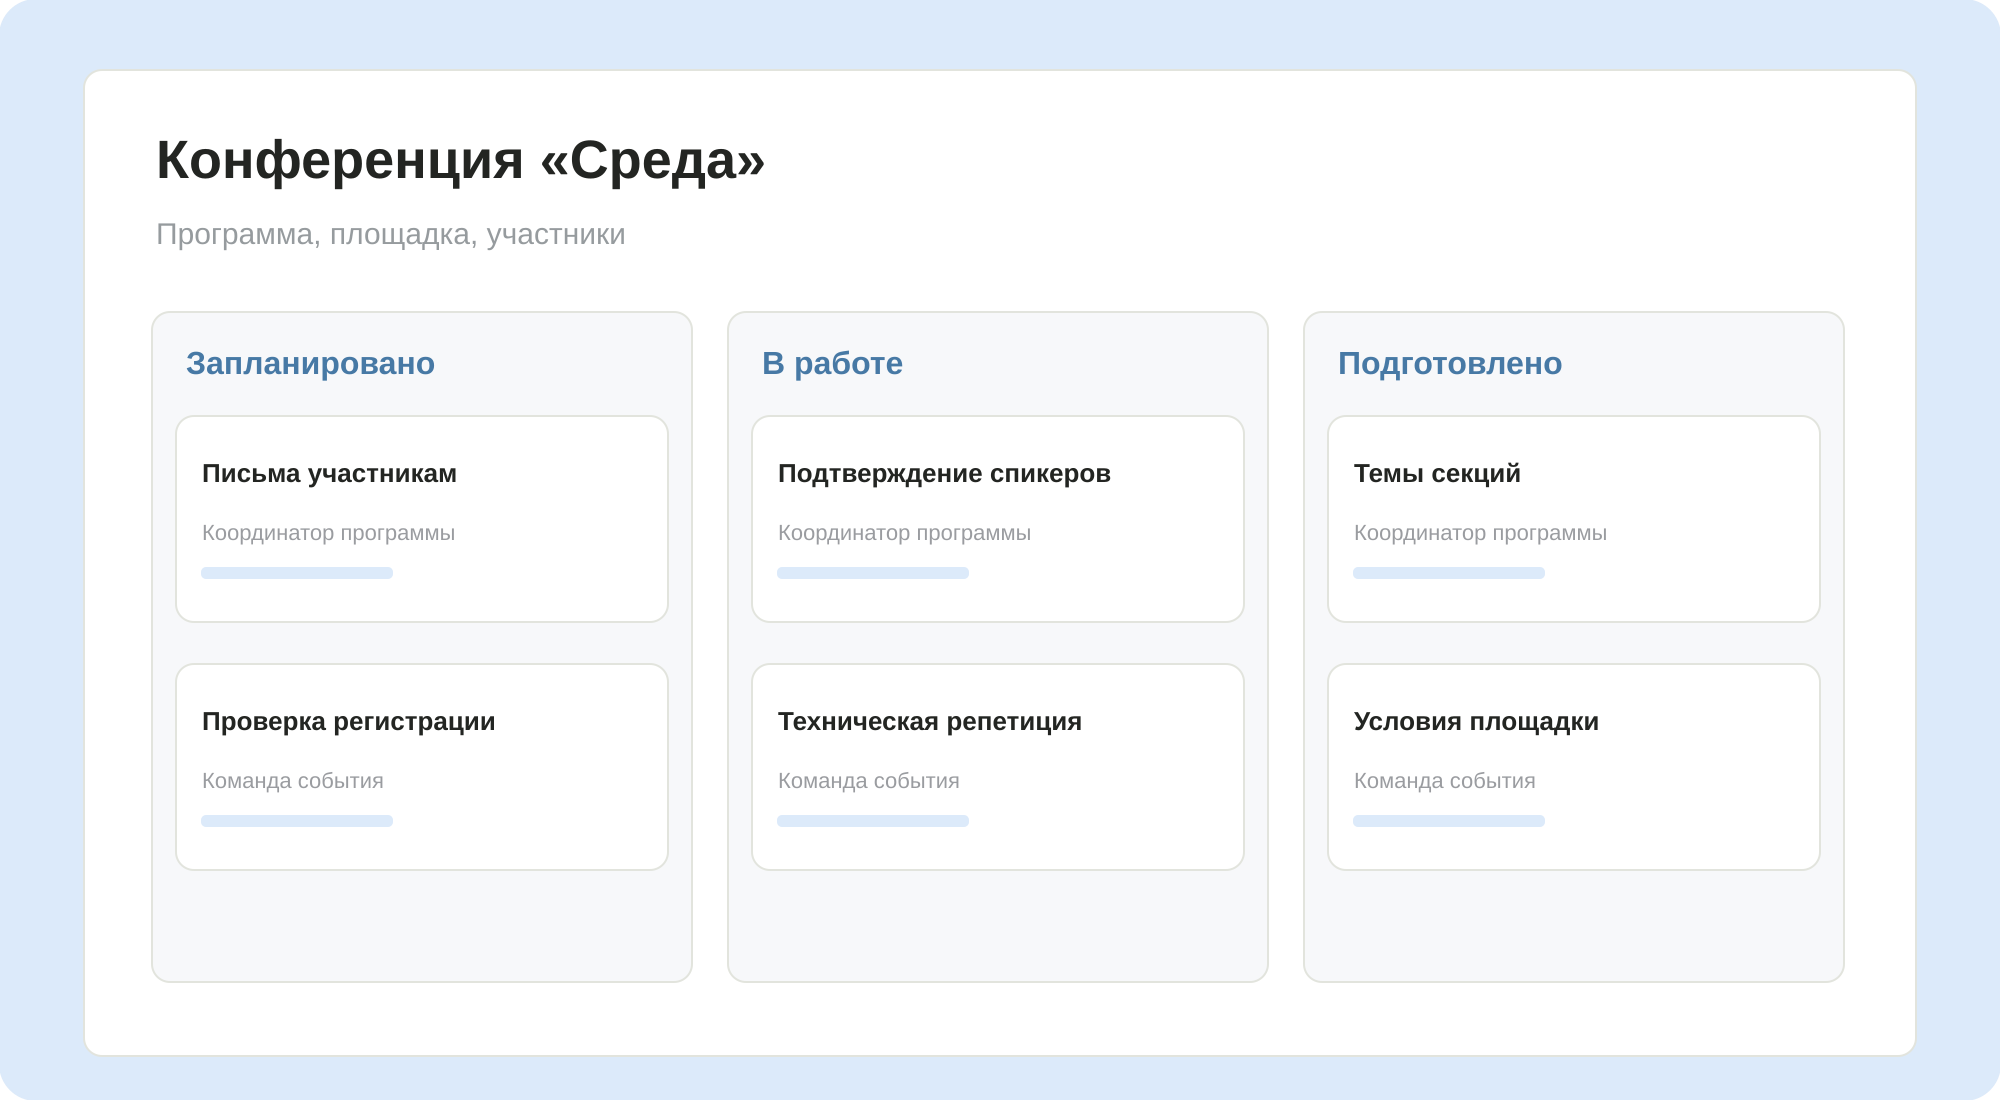This screenshot has height=1100, width=2000.
Task: Click «Координатор программы» under «Подтверждение спикеров»
Action: tap(905, 533)
